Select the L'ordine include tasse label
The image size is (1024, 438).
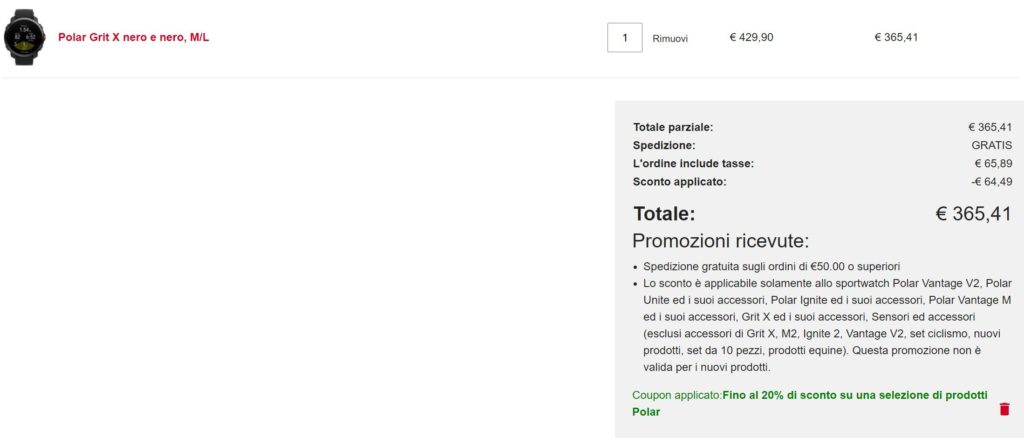[693, 164]
